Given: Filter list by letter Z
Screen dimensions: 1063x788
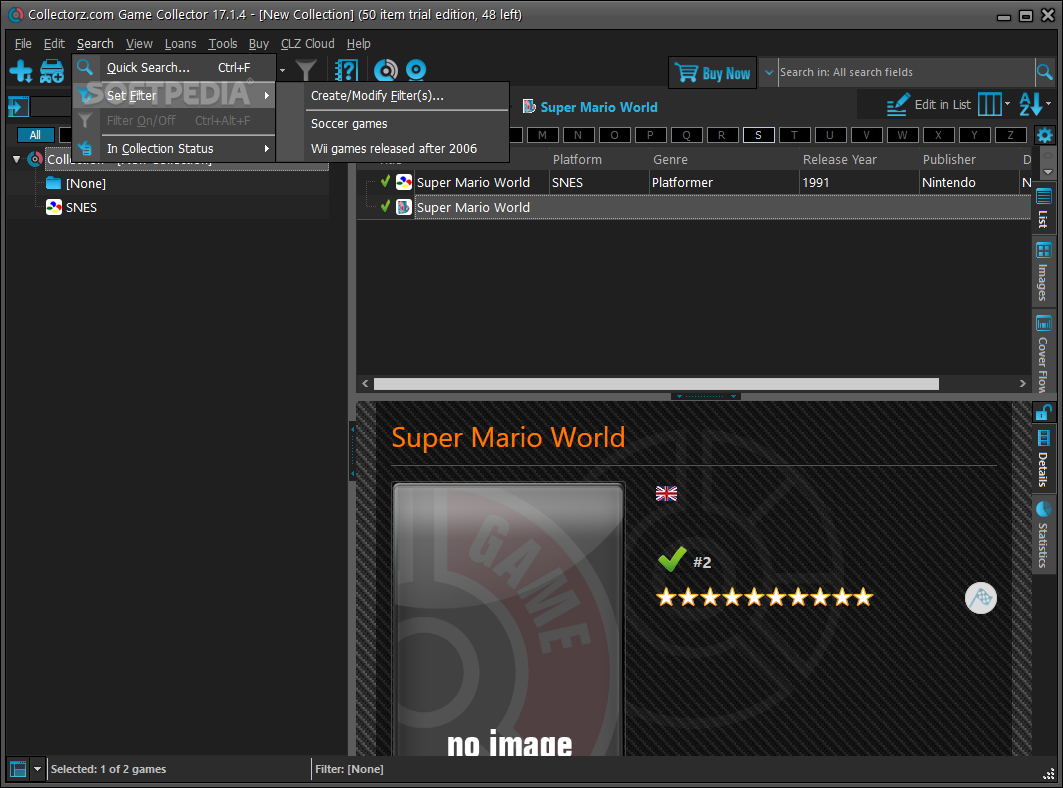Looking at the screenshot, I should (1010, 135).
